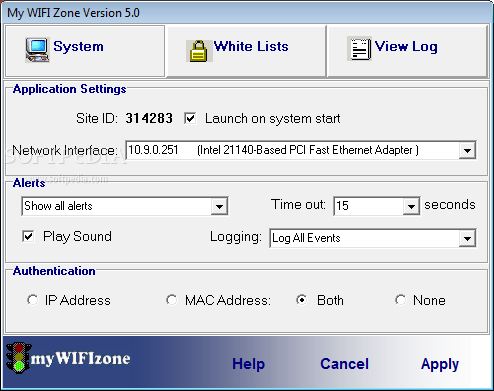Click the View Log document icon
This screenshot has height=391, width=494.
click(x=359, y=49)
